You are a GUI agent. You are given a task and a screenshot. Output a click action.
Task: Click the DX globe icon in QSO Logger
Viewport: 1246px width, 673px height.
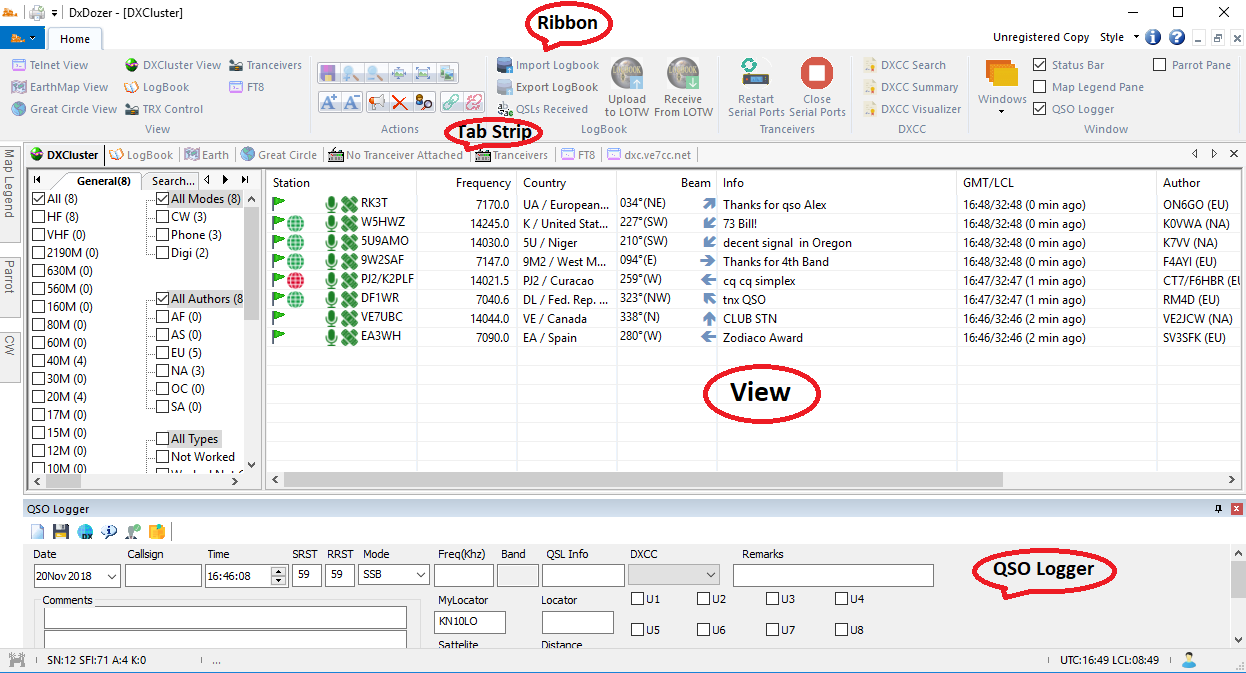[x=85, y=532]
